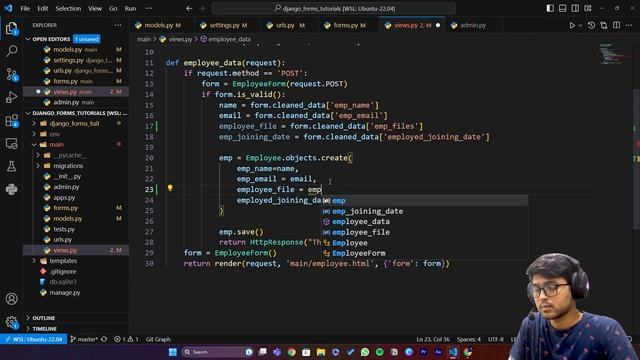
Task: Open the Explorer view in activity bar
Action: pyautogui.click(x=11, y=28)
